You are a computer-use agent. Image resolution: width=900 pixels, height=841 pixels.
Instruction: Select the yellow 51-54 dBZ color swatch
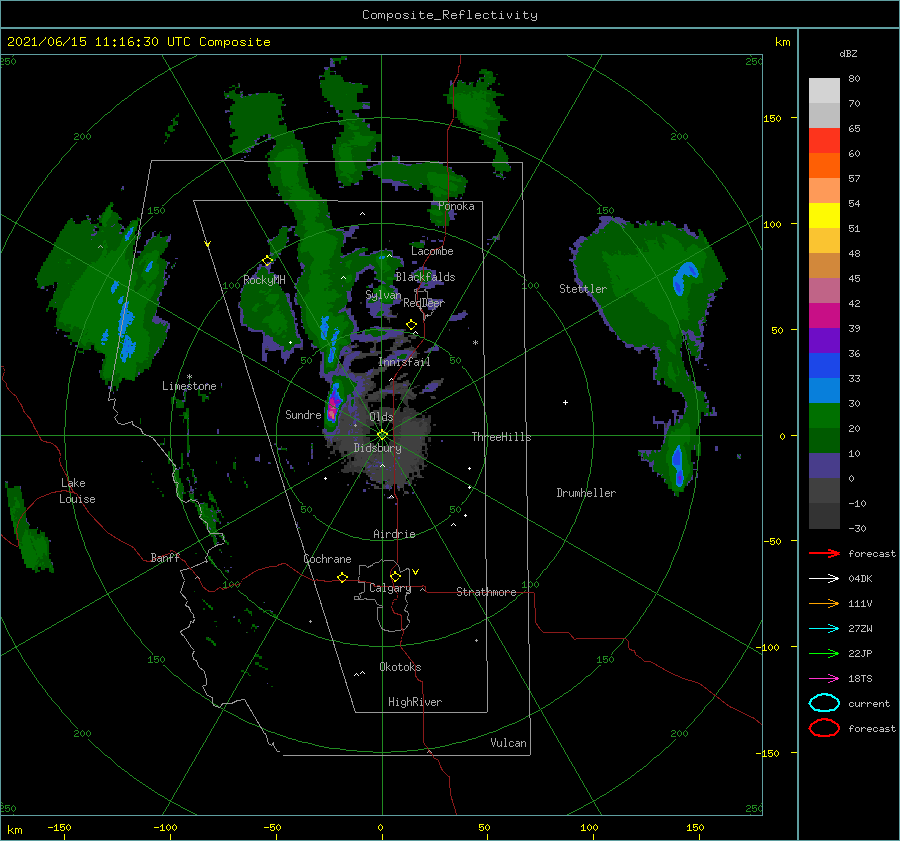click(824, 216)
